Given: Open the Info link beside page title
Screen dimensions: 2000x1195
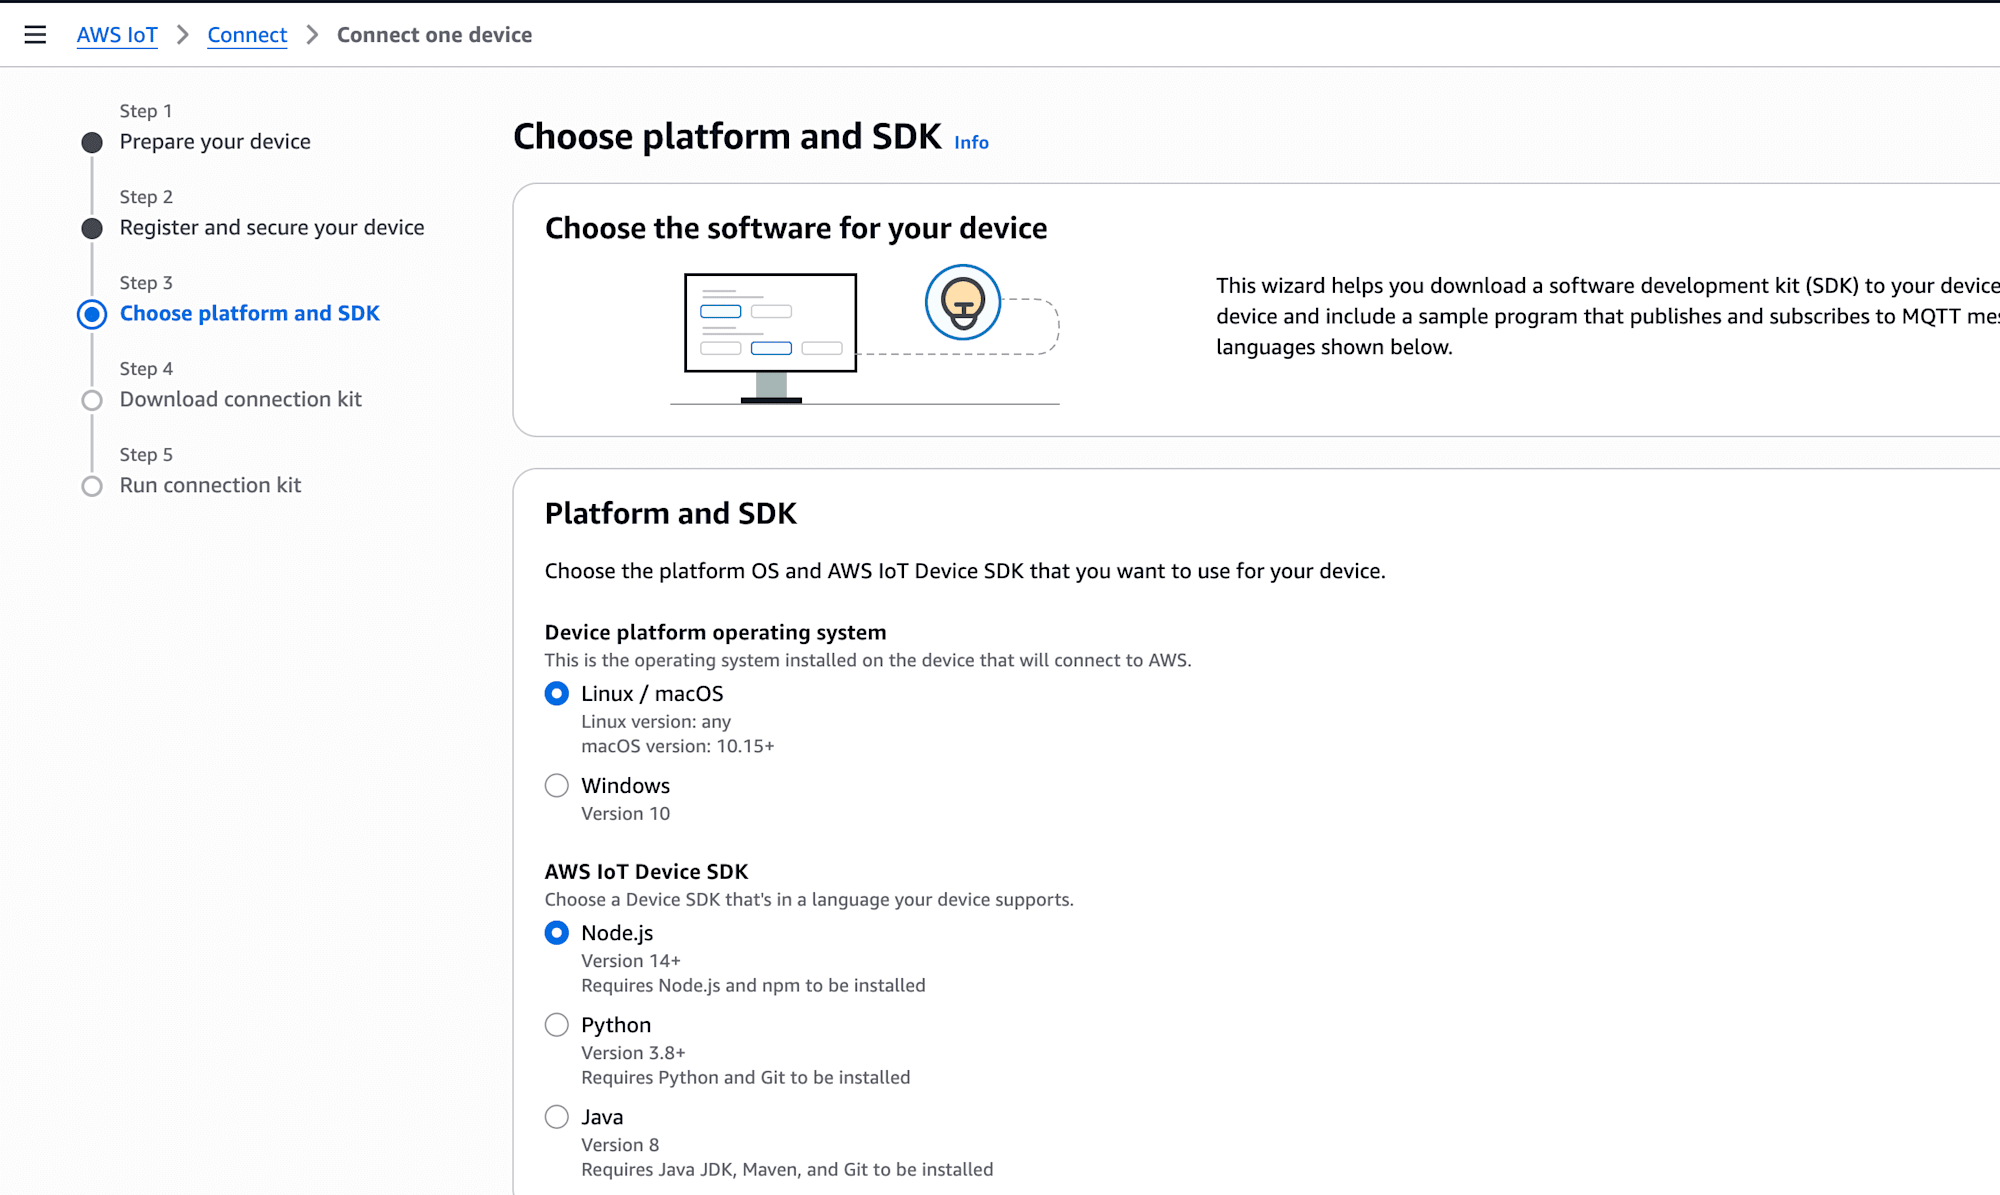Looking at the screenshot, I should click(x=971, y=142).
